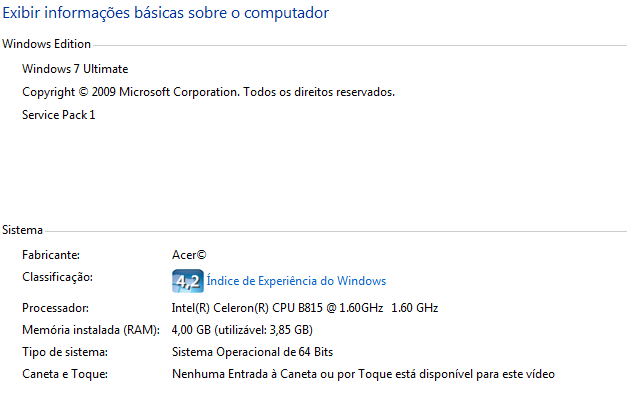Image resolution: width=627 pixels, height=399 pixels.
Task: Click the Tipo de sistema label
Action: [x=65, y=352]
